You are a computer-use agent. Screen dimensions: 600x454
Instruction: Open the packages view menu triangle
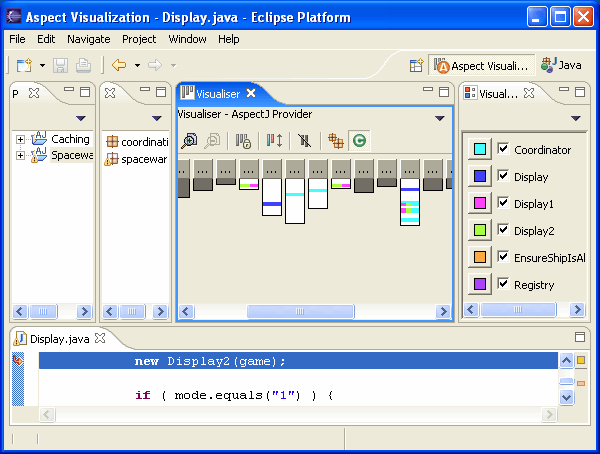[157, 118]
